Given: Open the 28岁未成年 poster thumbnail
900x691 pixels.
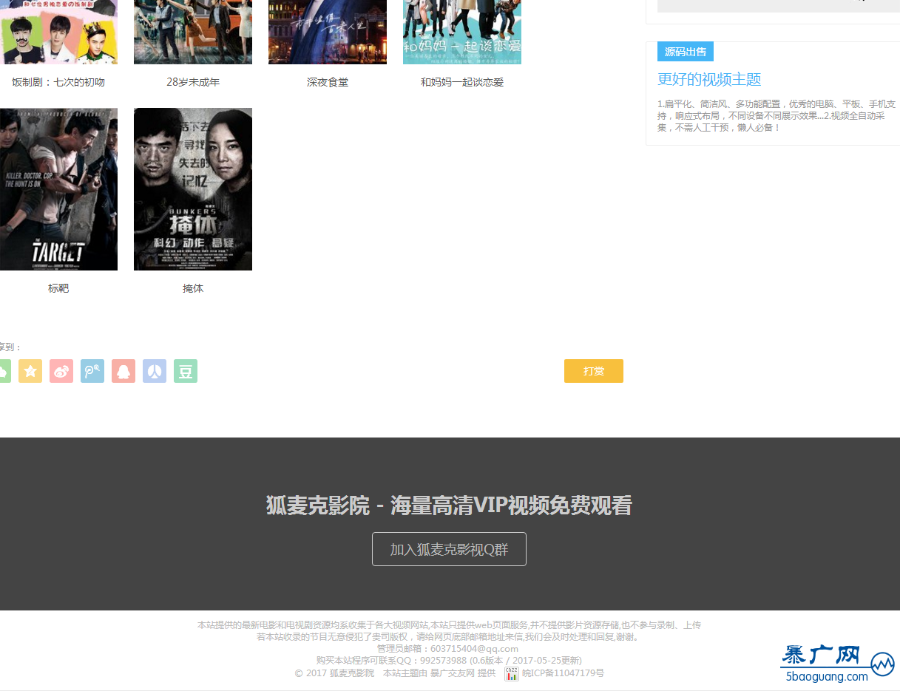Looking at the screenshot, I should tap(193, 32).
